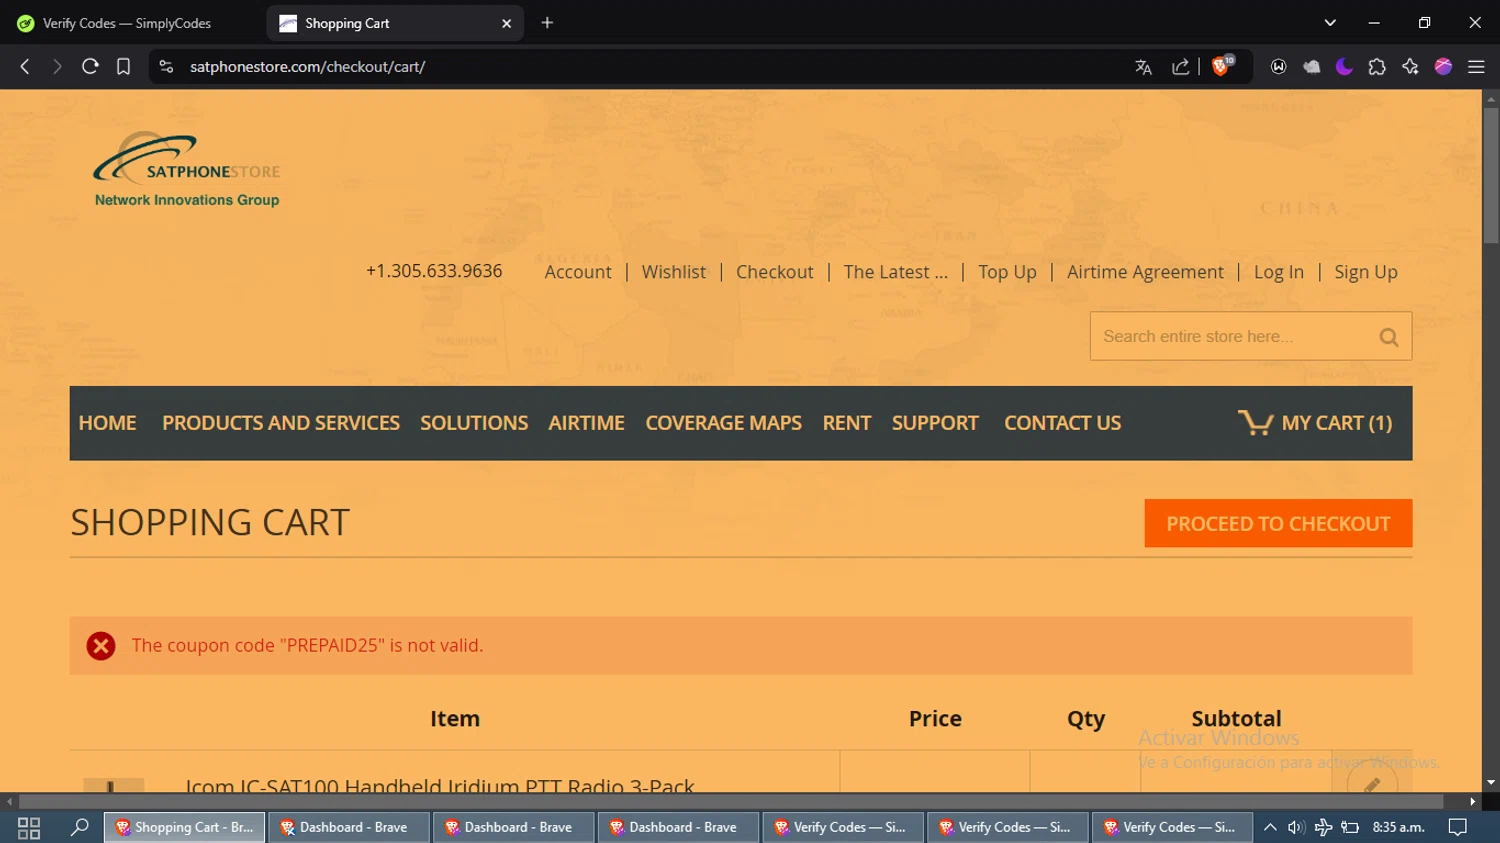Open the RENT menu item

pyautogui.click(x=847, y=423)
